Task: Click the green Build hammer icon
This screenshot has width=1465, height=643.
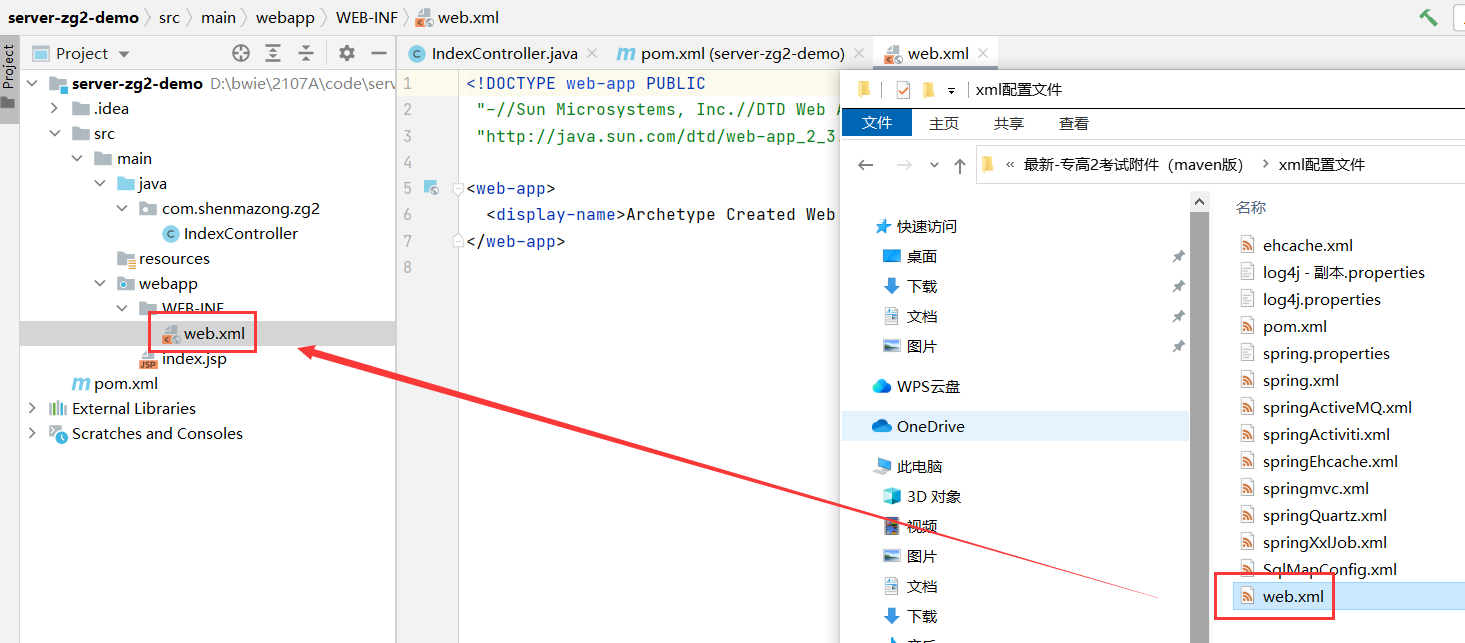Action: [1428, 17]
